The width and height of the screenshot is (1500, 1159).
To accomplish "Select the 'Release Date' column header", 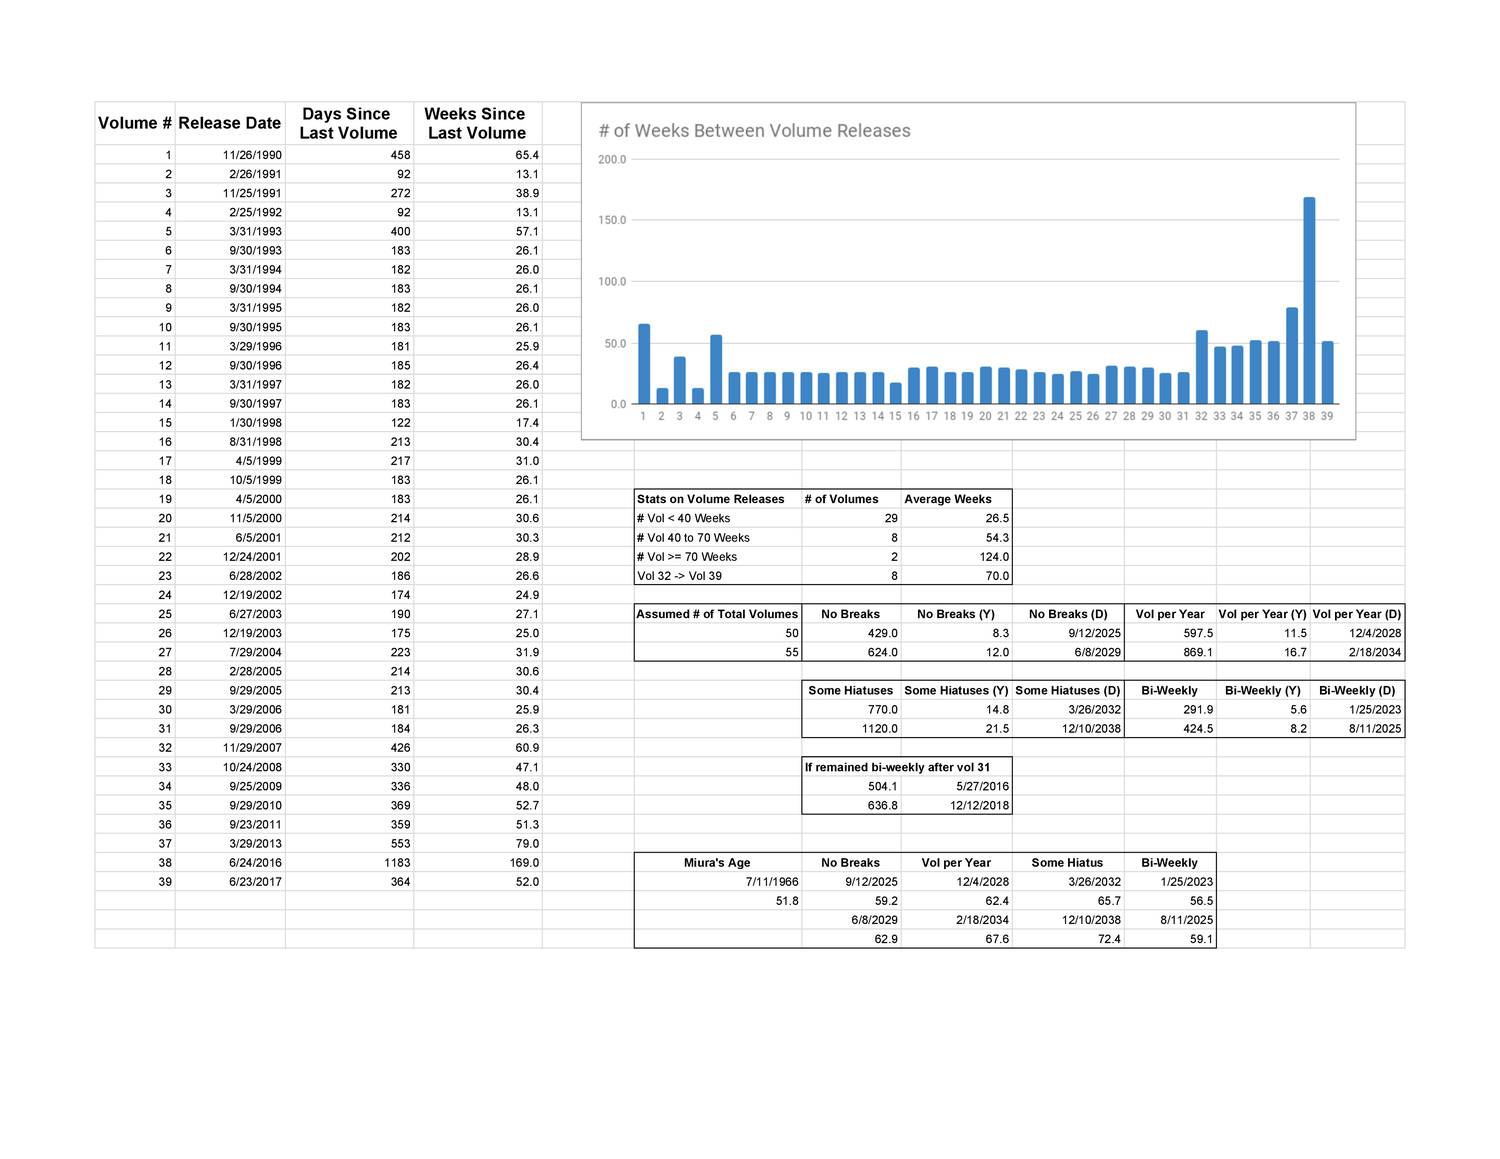I will pos(230,123).
